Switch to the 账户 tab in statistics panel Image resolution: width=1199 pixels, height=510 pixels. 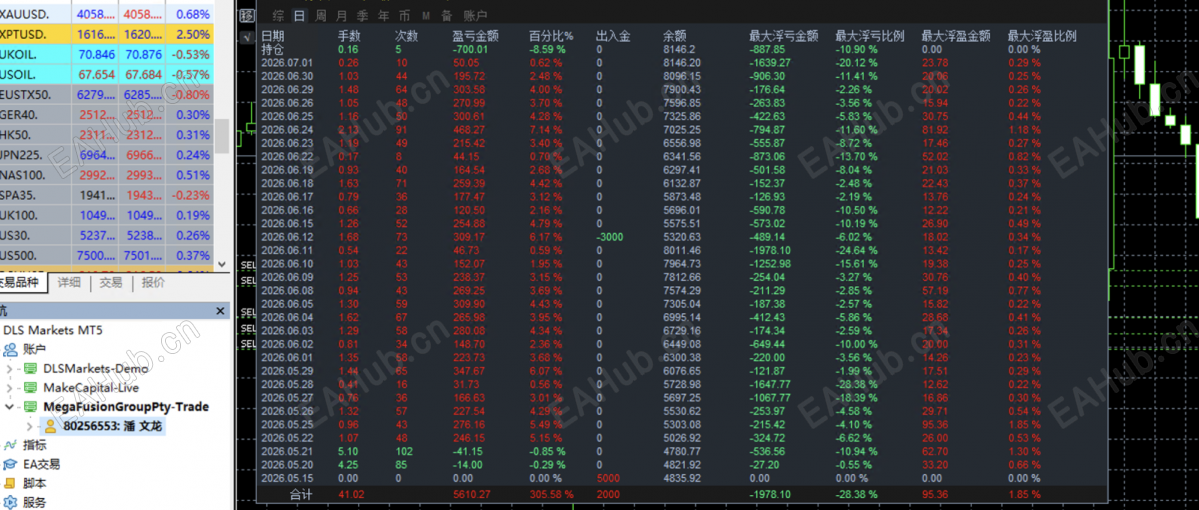tap(475, 15)
